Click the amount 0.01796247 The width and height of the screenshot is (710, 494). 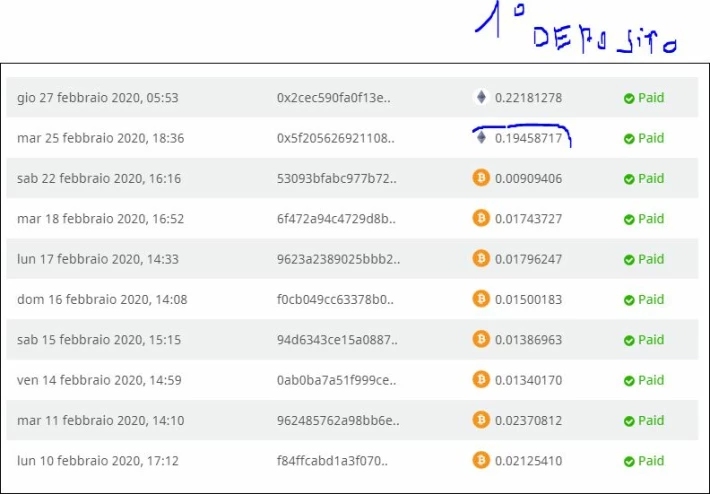[528, 259]
